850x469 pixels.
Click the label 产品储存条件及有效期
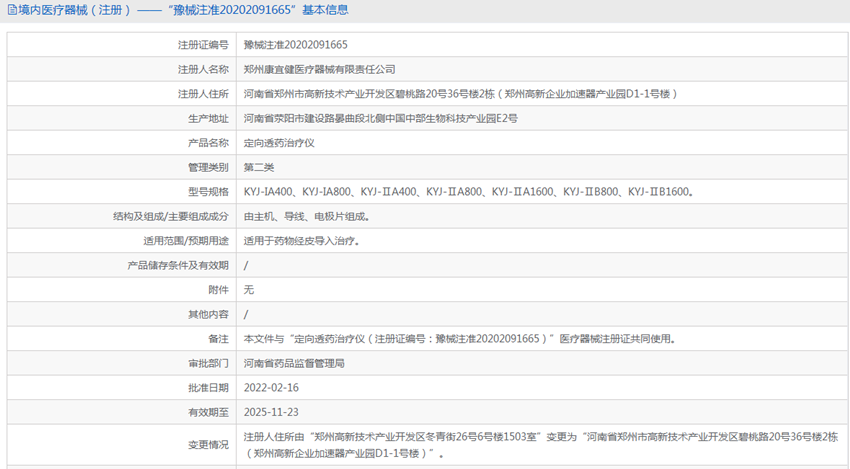coord(178,265)
